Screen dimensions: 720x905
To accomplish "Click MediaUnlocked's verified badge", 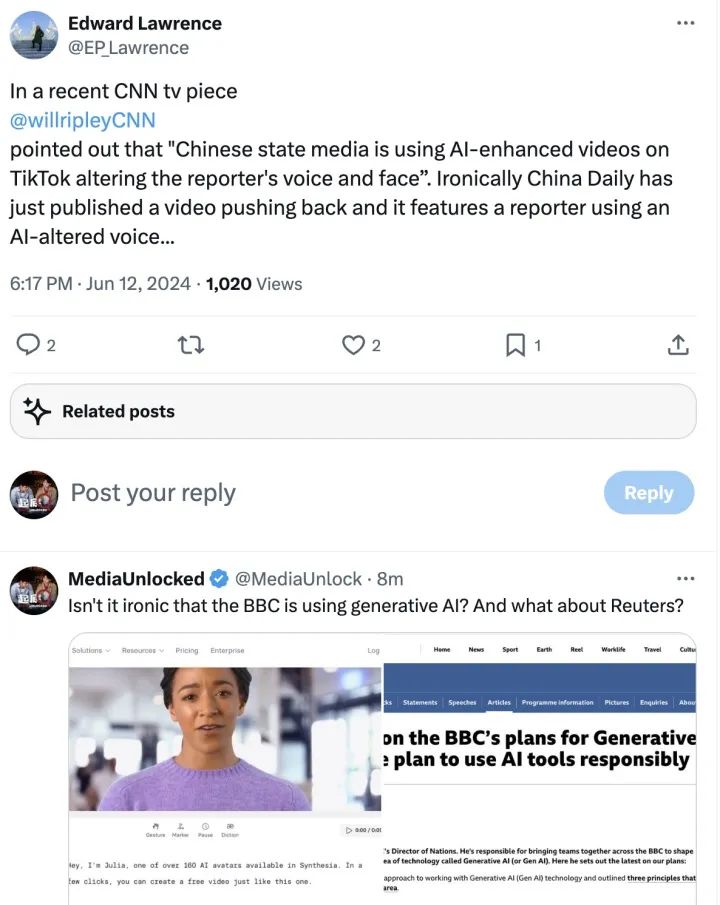I will click(x=219, y=579).
